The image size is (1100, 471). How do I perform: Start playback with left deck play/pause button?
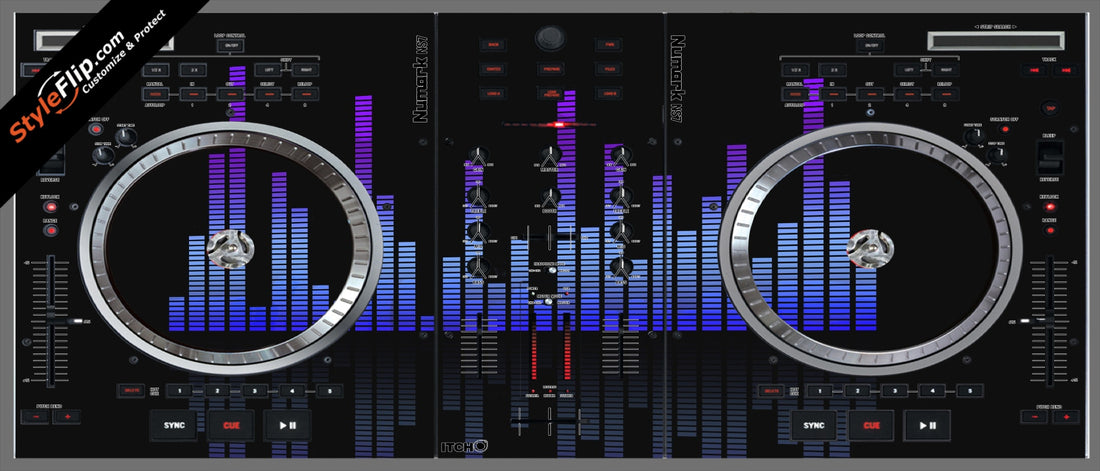click(x=287, y=425)
